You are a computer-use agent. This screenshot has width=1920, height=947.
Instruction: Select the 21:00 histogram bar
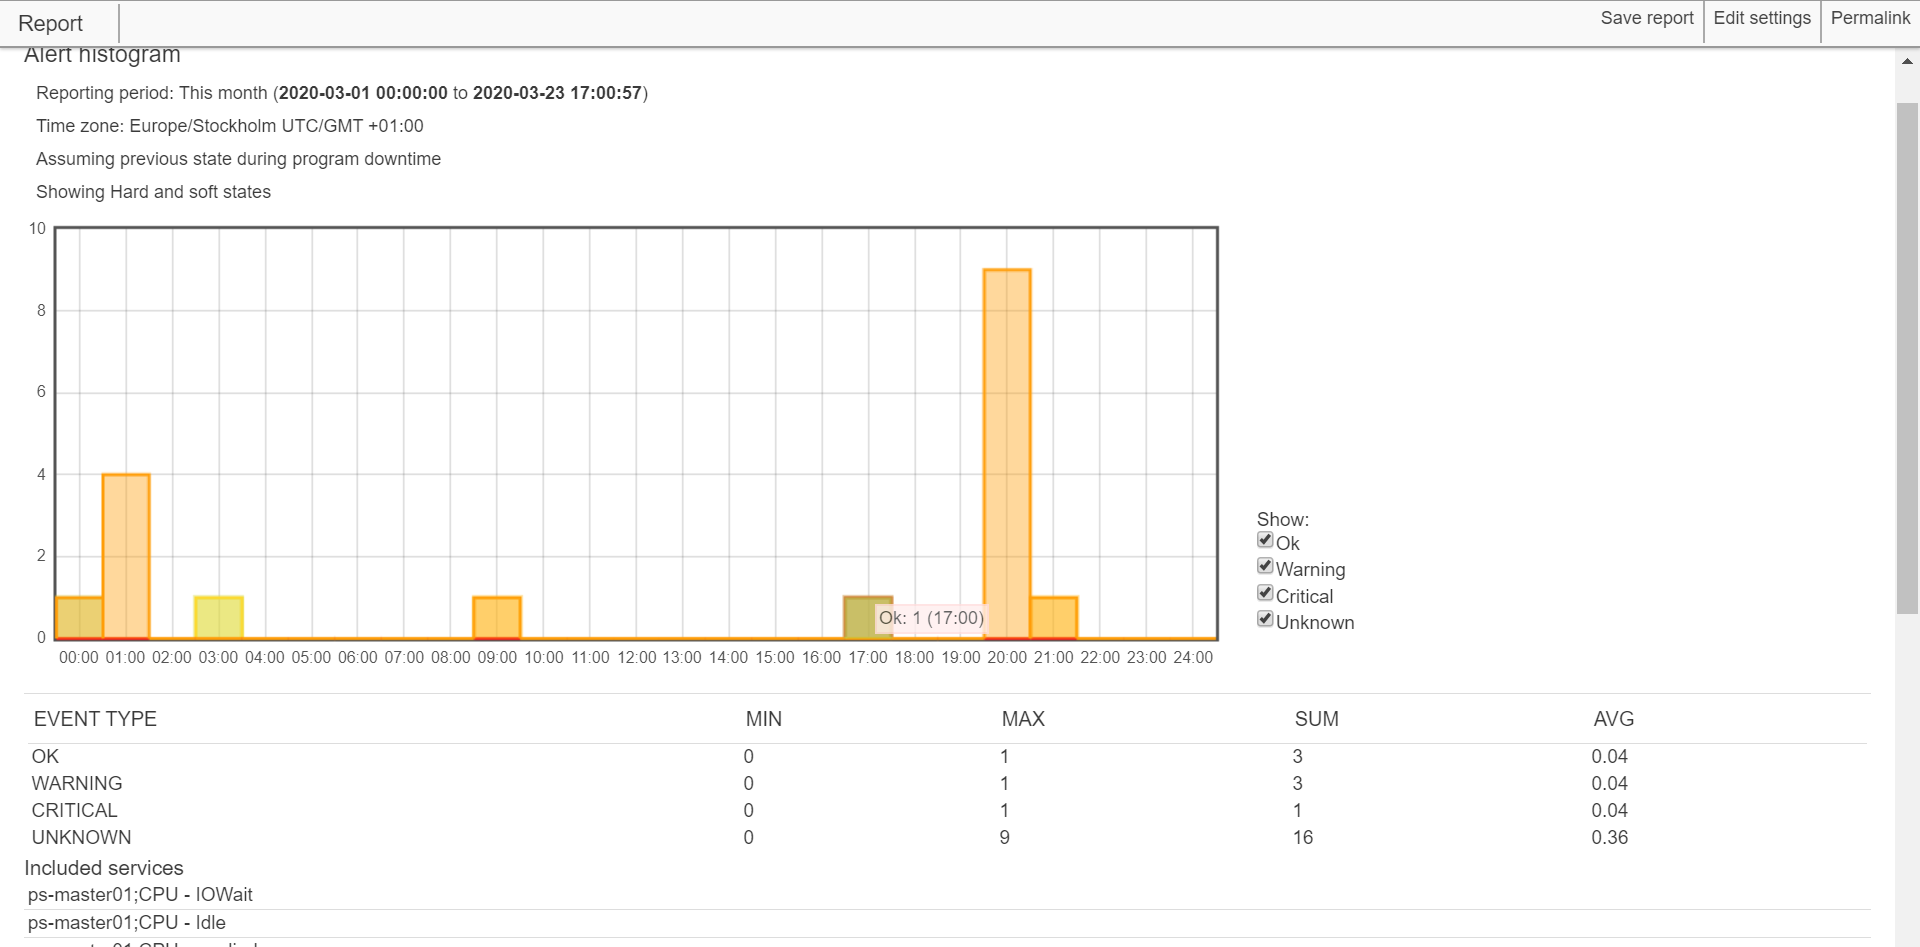point(1053,617)
